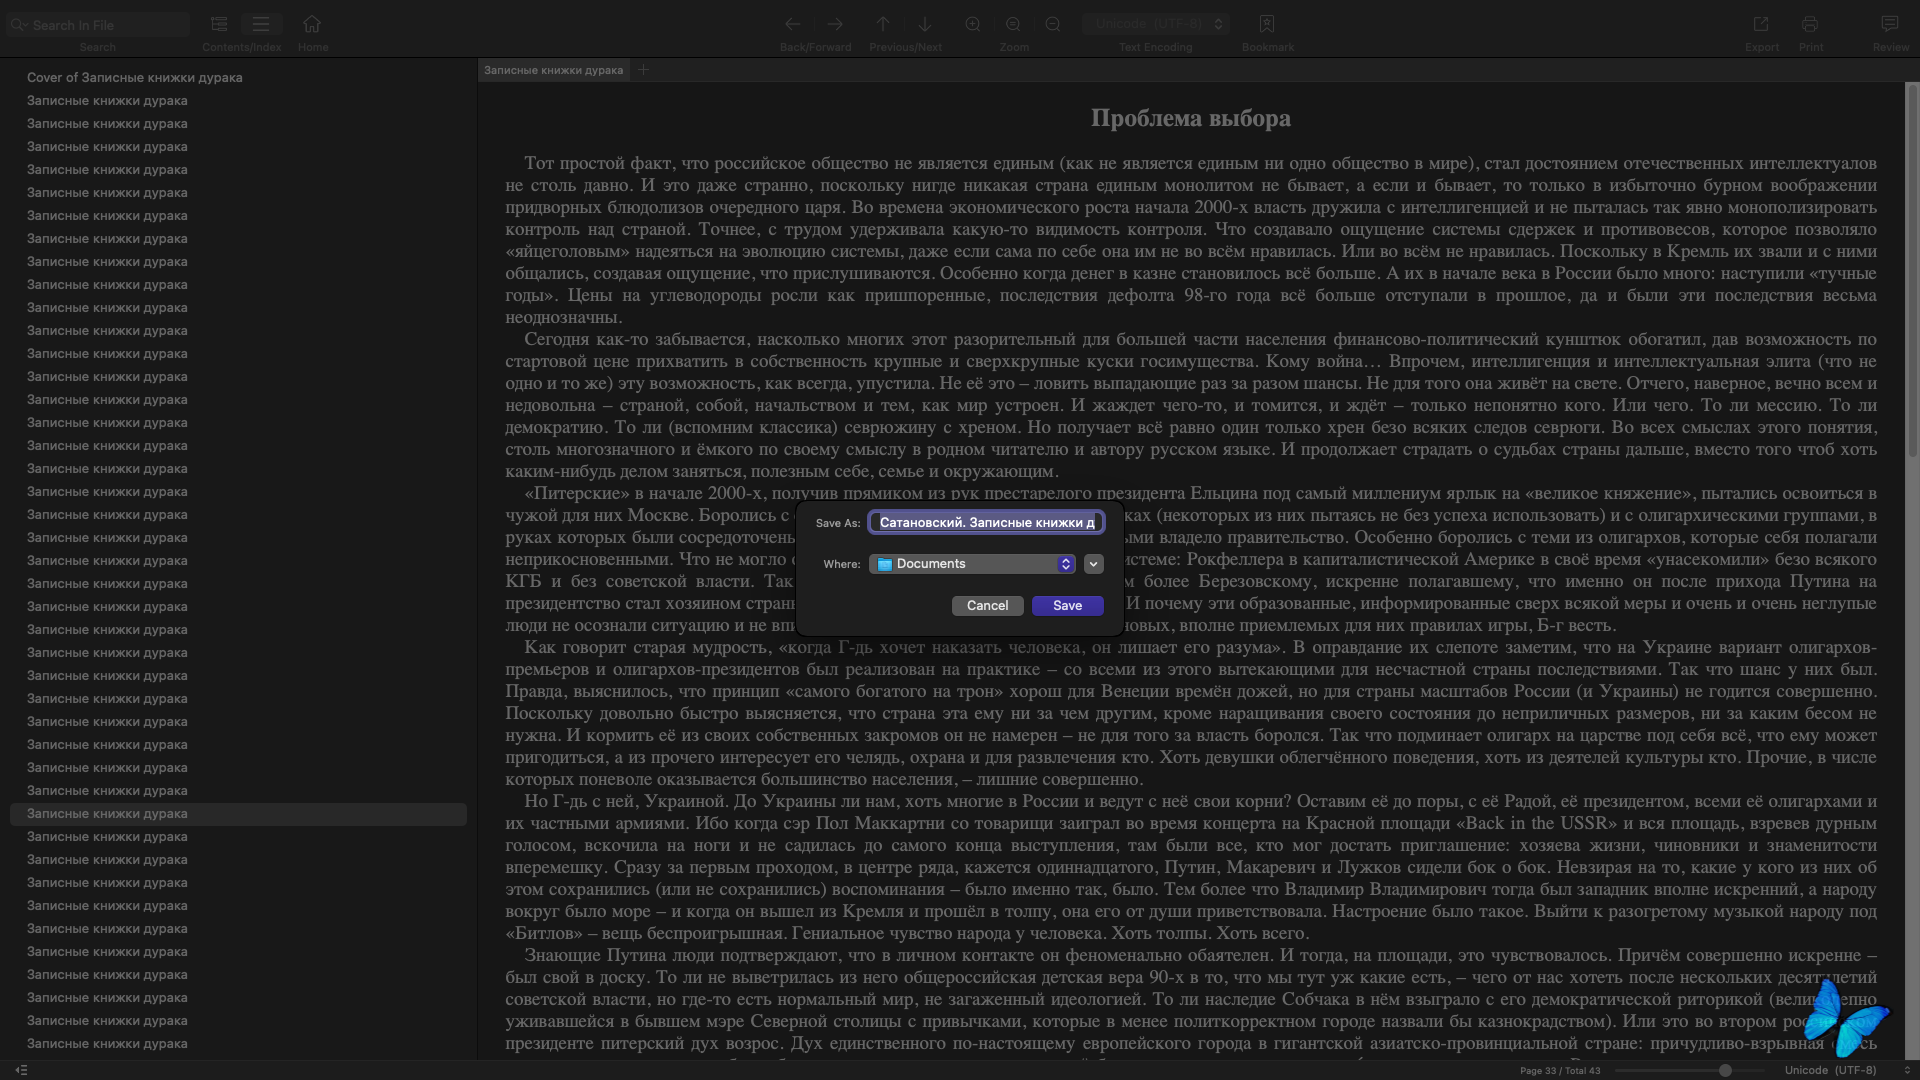
Task: Open the Review speech bubble icon
Action: tap(1890, 24)
